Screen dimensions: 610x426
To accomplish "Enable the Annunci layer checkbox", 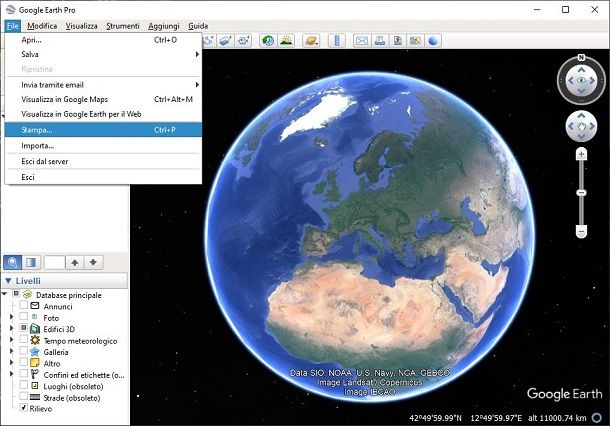I will tap(24, 305).
